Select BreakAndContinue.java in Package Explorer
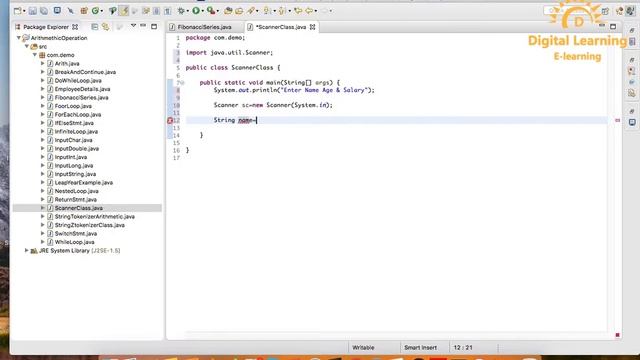Viewport: 640px width, 360px height. 85,72
